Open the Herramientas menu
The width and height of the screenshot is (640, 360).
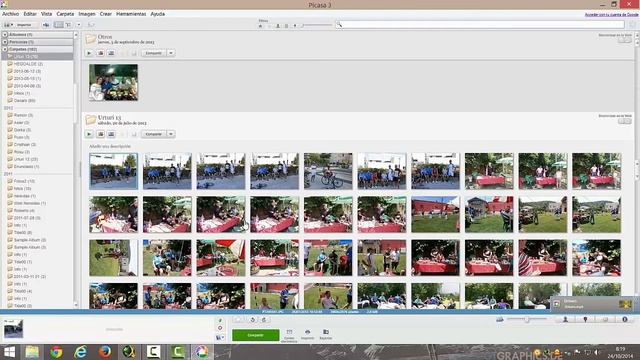(131, 14)
